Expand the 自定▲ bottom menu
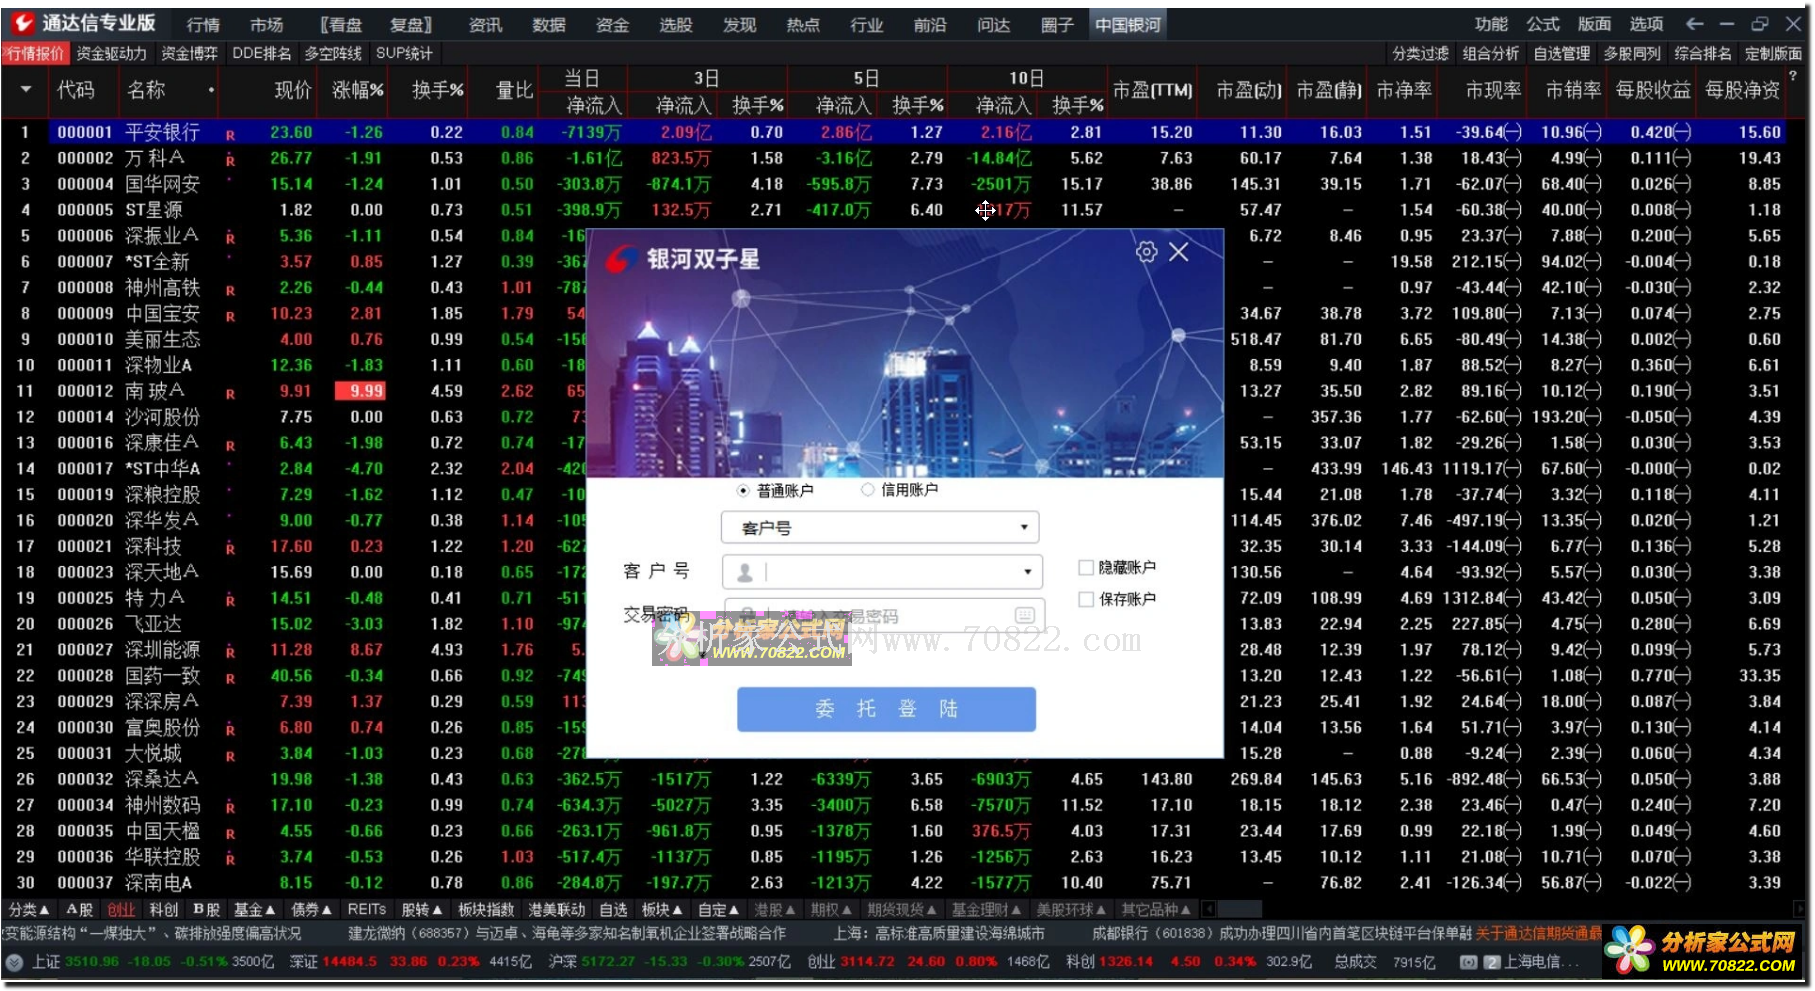Screen dimensions: 1815x991 coord(719,909)
